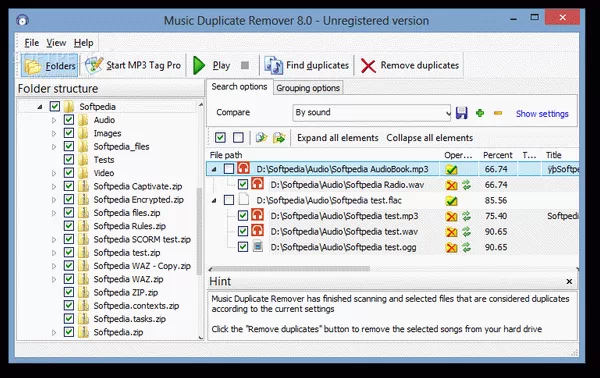Launch Start MP3 Tag Pro
This screenshot has height=378, width=600.
(133, 65)
